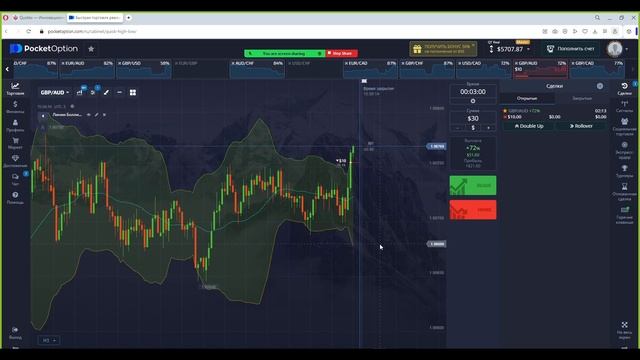The width and height of the screenshot is (640, 360).
Task: Open the Trades history icon in right sidebar
Action: pos(624,89)
